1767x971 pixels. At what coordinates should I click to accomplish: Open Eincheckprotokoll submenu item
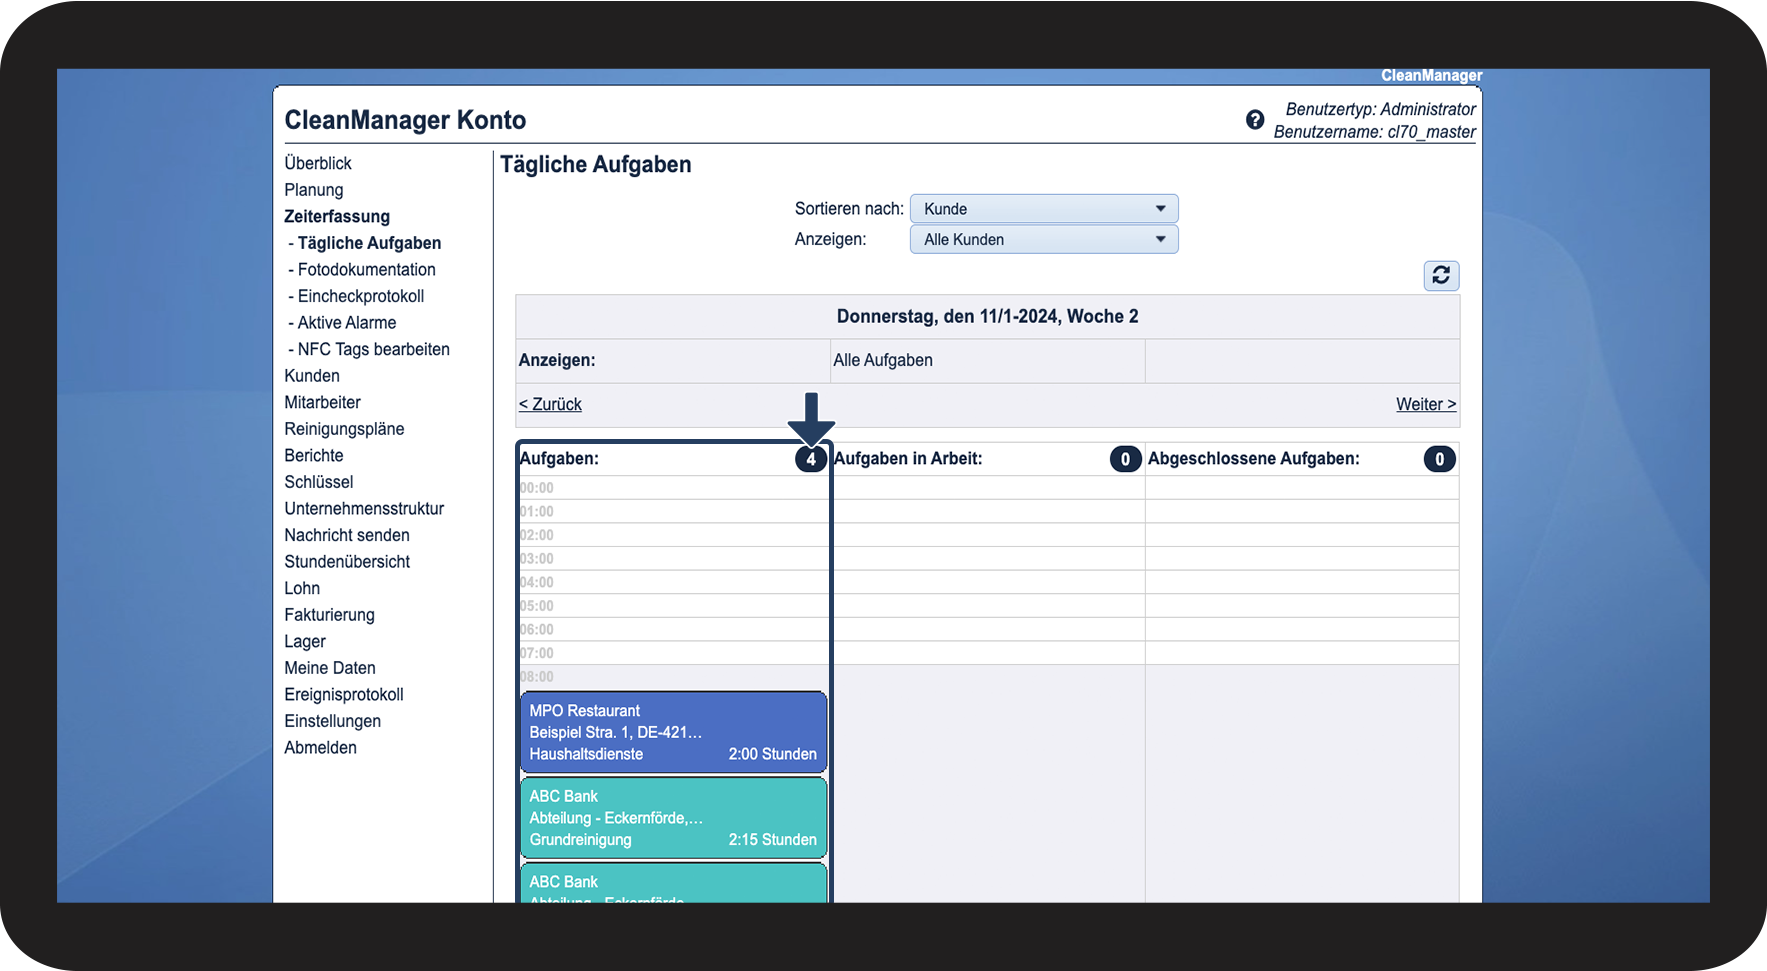pos(360,296)
